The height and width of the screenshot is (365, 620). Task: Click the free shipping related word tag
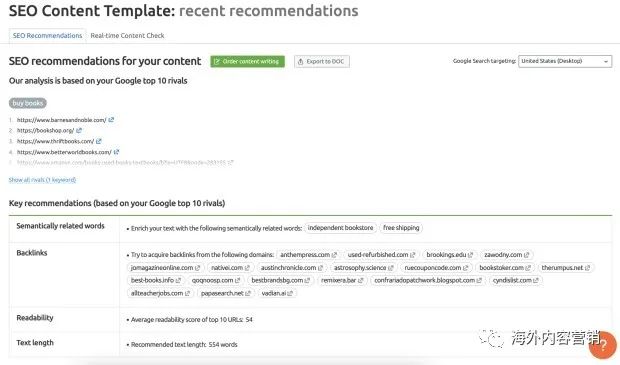[x=401, y=228]
